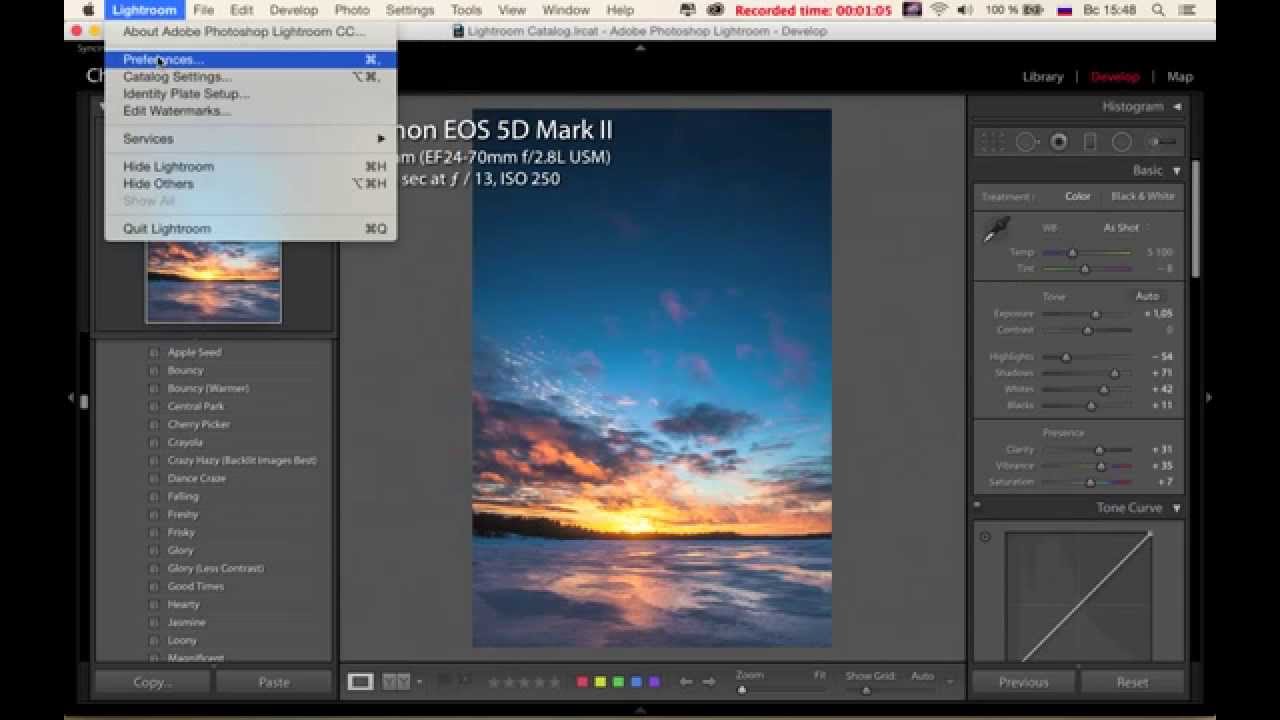Apply the yellow color label

[600, 682]
